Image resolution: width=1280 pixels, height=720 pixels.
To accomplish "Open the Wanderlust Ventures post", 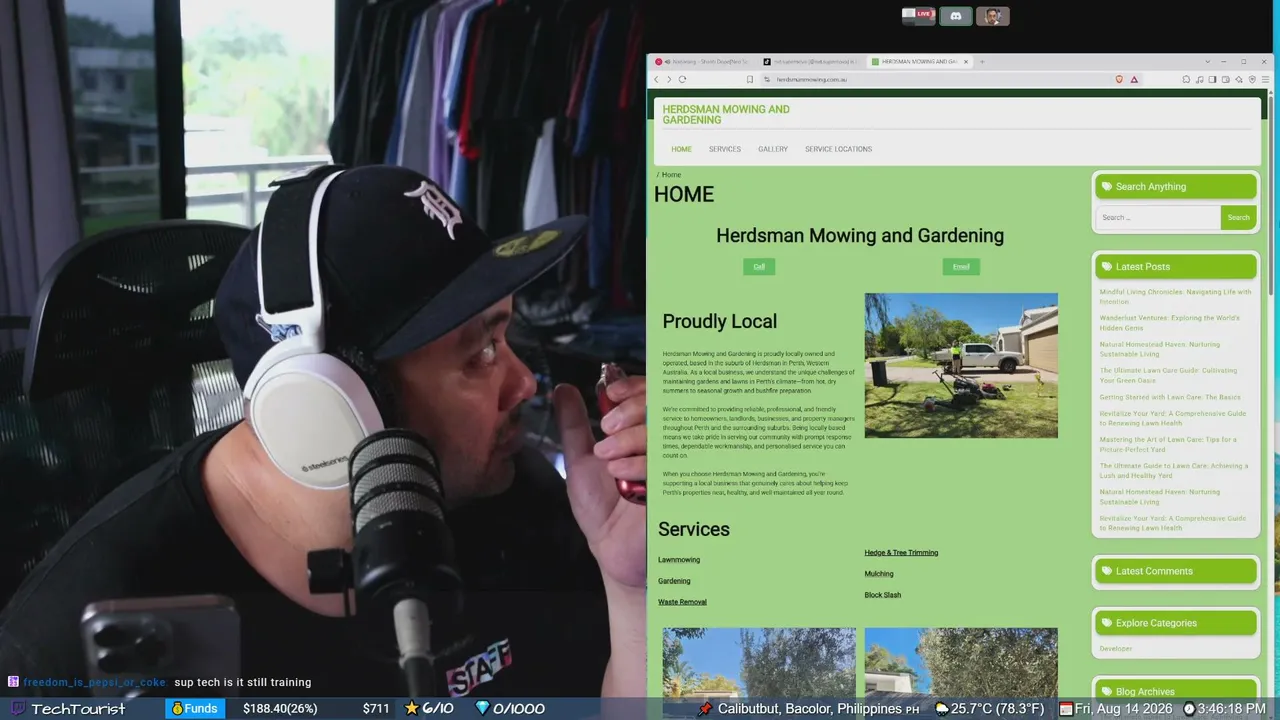I will coord(1170,323).
